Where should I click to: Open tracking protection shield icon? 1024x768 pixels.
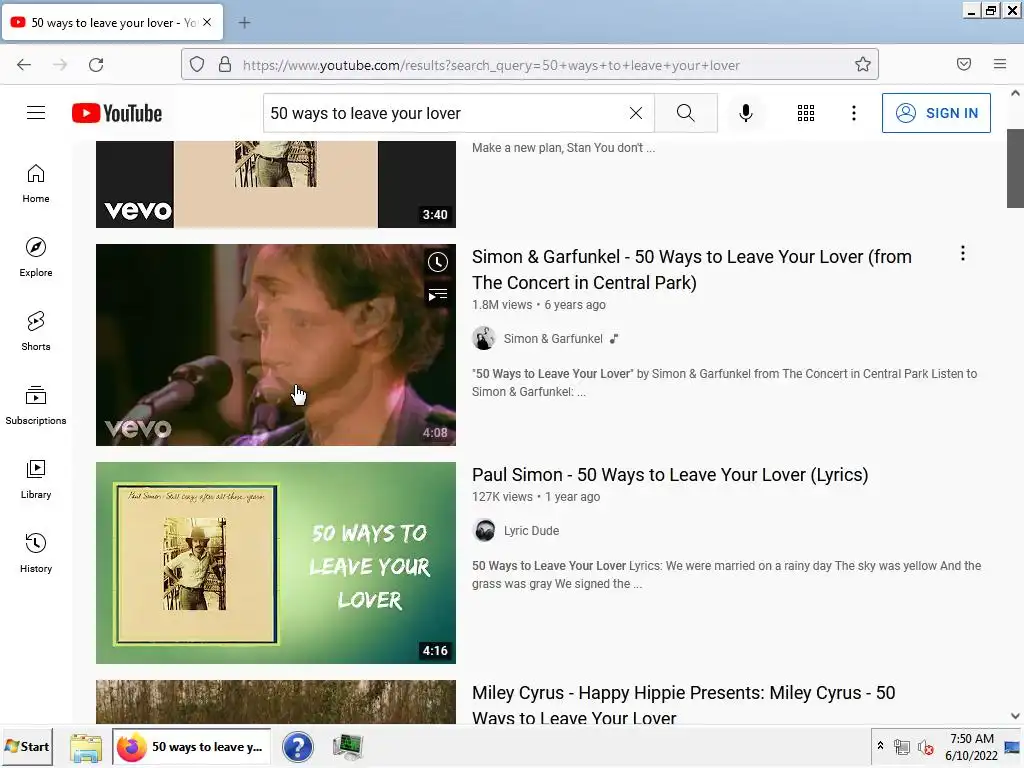pos(197,65)
